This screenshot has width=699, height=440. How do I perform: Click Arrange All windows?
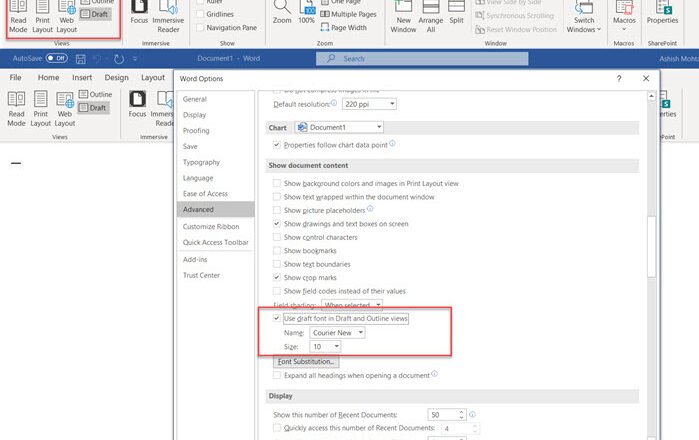[431, 17]
